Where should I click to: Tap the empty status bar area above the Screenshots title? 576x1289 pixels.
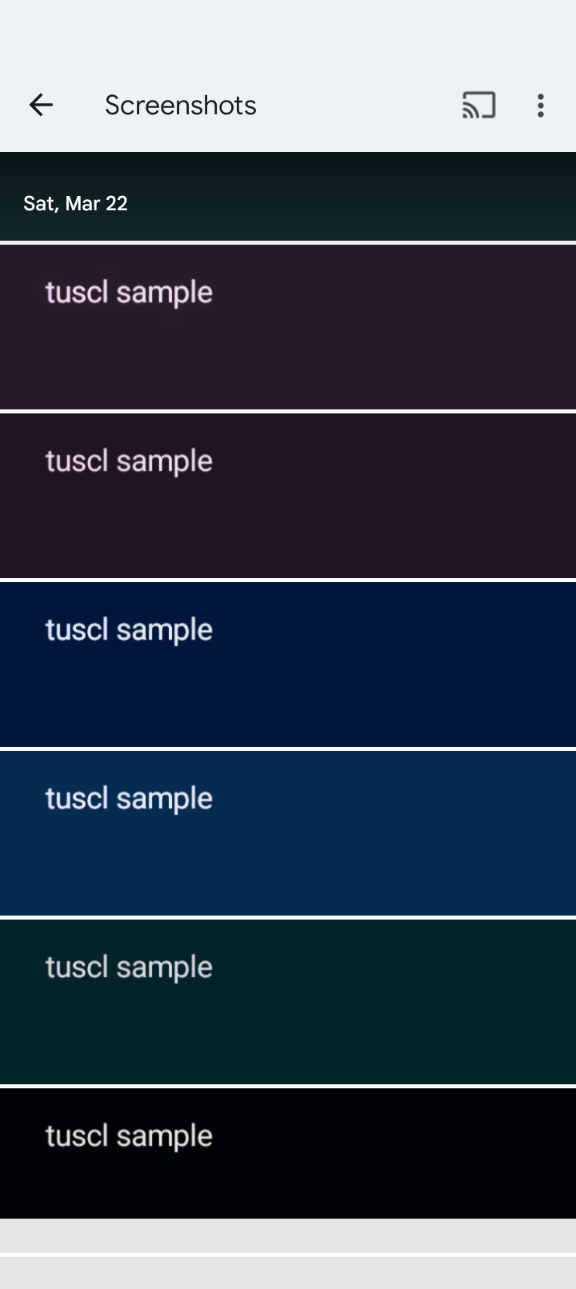point(288,30)
